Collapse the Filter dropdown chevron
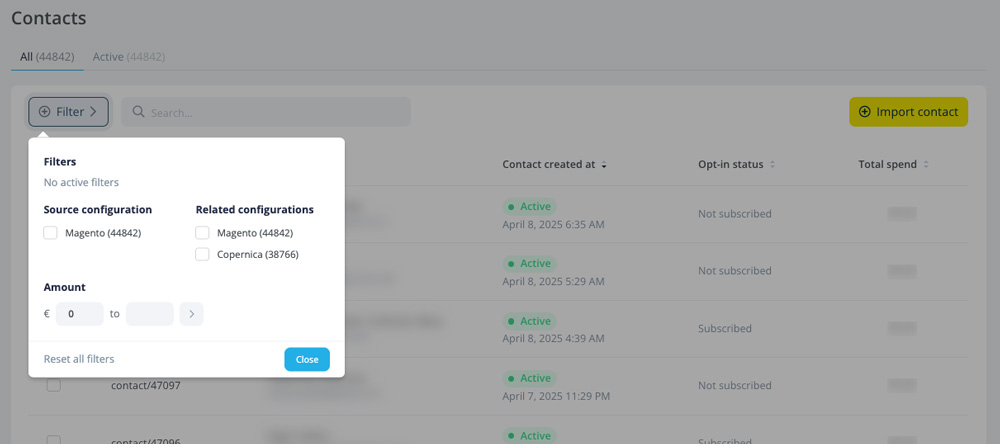This screenshot has height=444, width=1000. click(93, 112)
